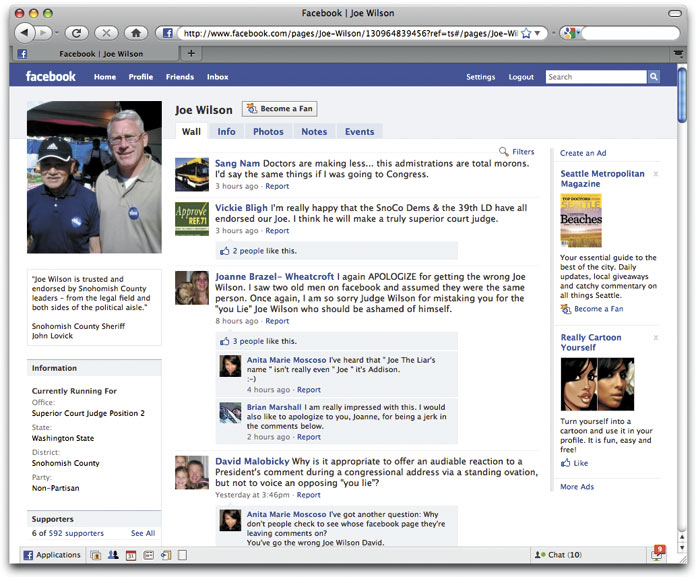The image size is (700, 577).
Task: Open the Really Cartoon Yourself cartoon image
Action: pos(597,384)
